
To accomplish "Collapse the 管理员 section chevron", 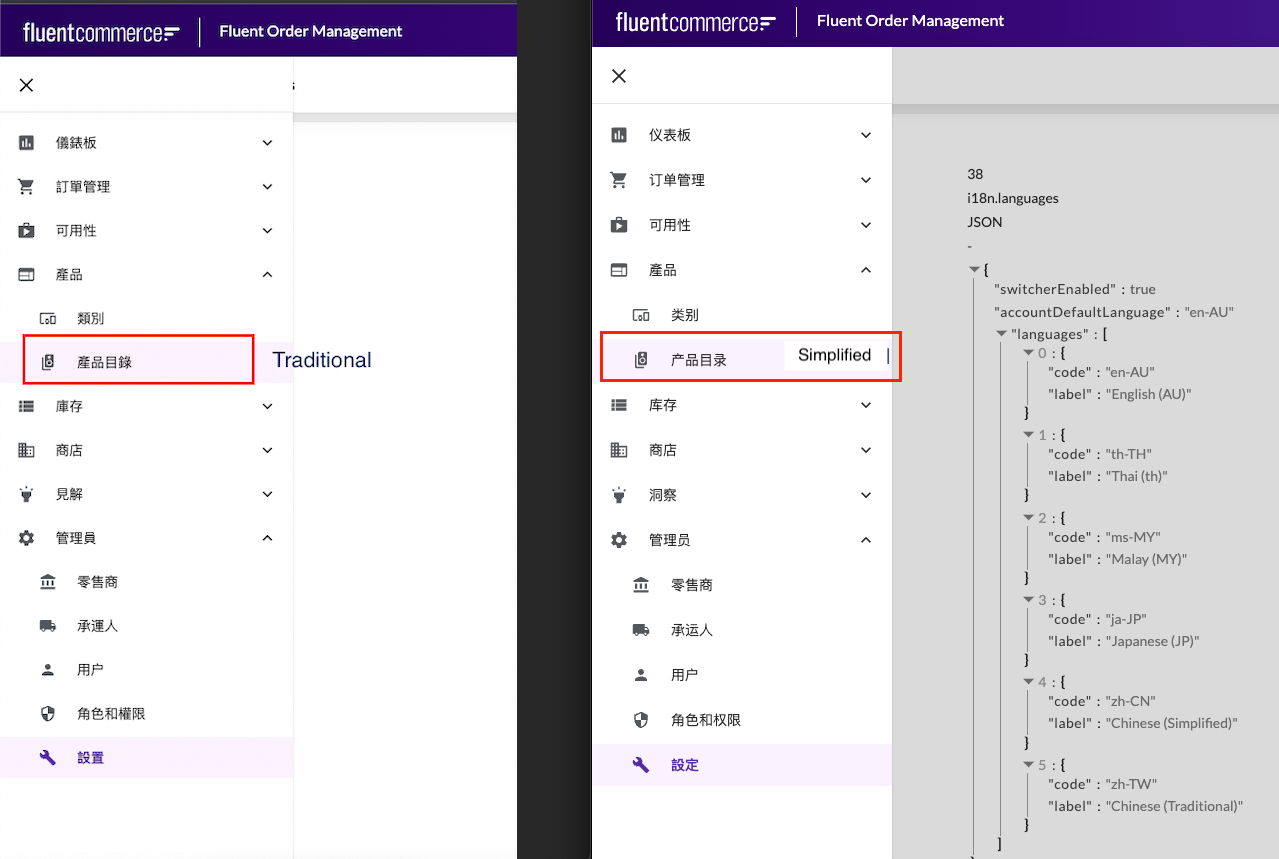I will click(x=866, y=540).
